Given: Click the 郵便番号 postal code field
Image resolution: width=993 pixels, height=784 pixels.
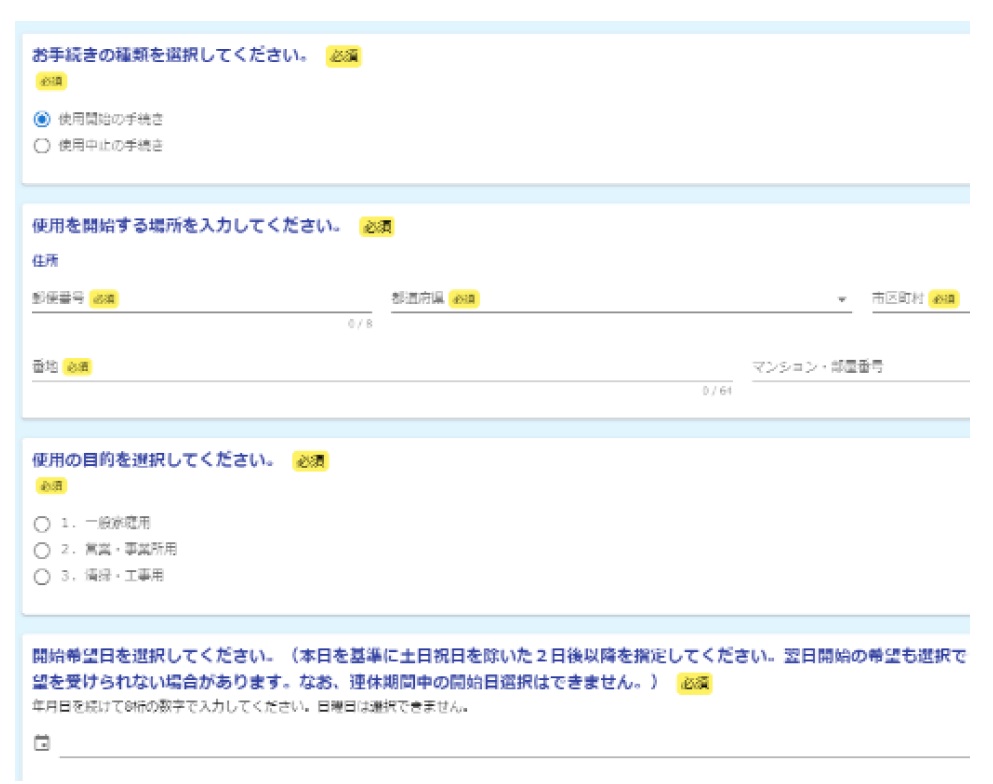Looking at the screenshot, I should (200, 299).
